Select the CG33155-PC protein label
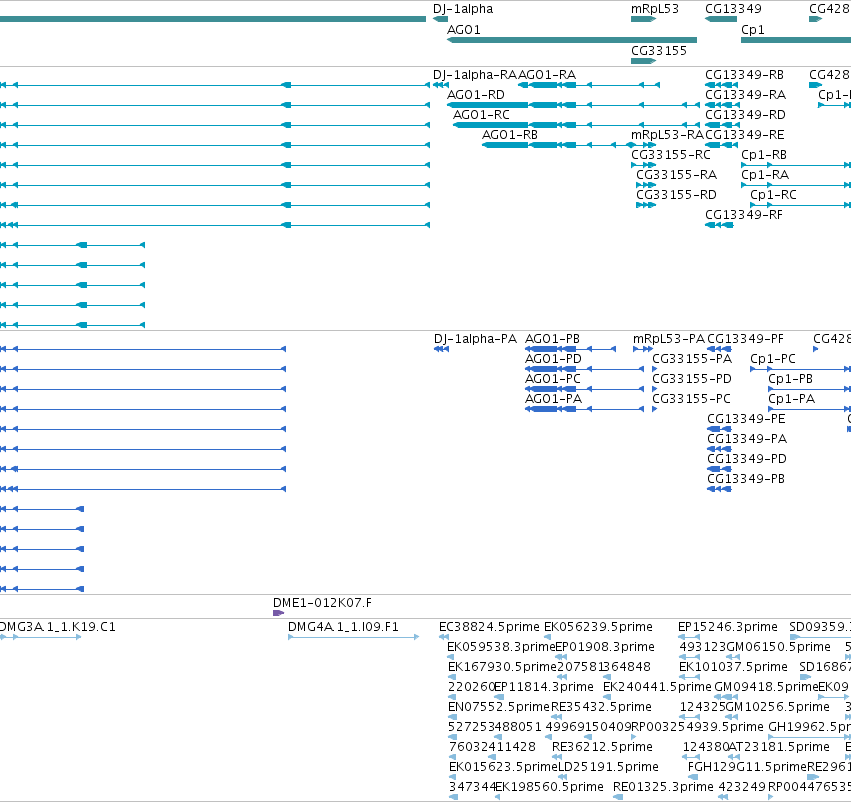 pyautogui.click(x=691, y=399)
